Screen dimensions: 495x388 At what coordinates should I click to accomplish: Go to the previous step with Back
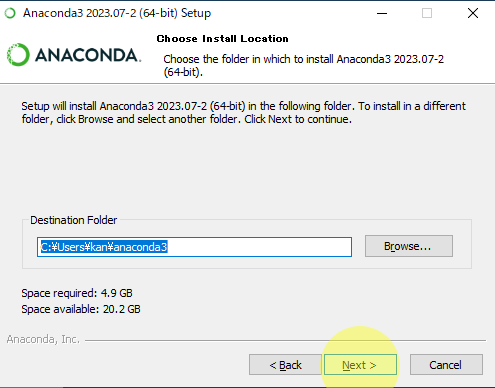click(285, 365)
